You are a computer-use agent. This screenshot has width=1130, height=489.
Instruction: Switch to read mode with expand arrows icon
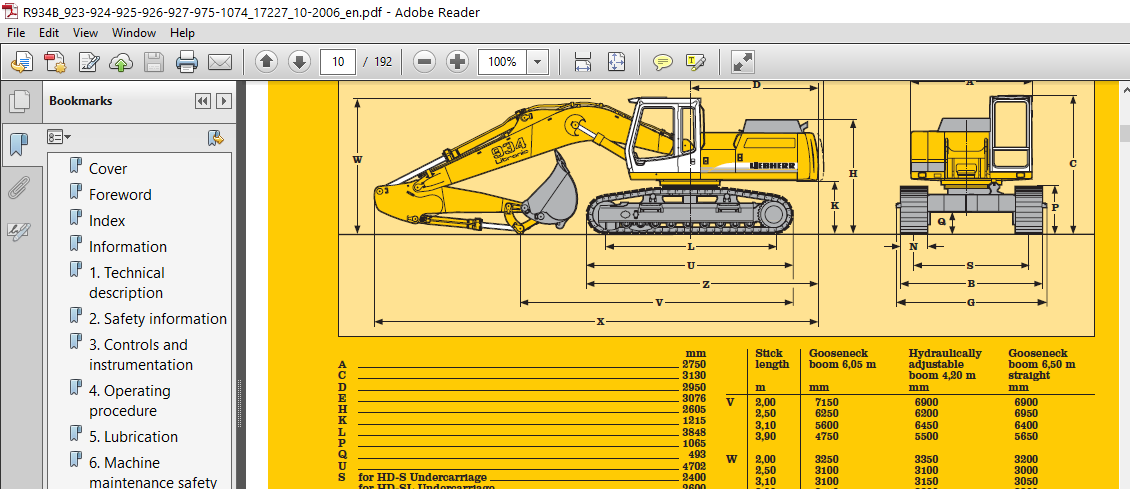(x=742, y=62)
